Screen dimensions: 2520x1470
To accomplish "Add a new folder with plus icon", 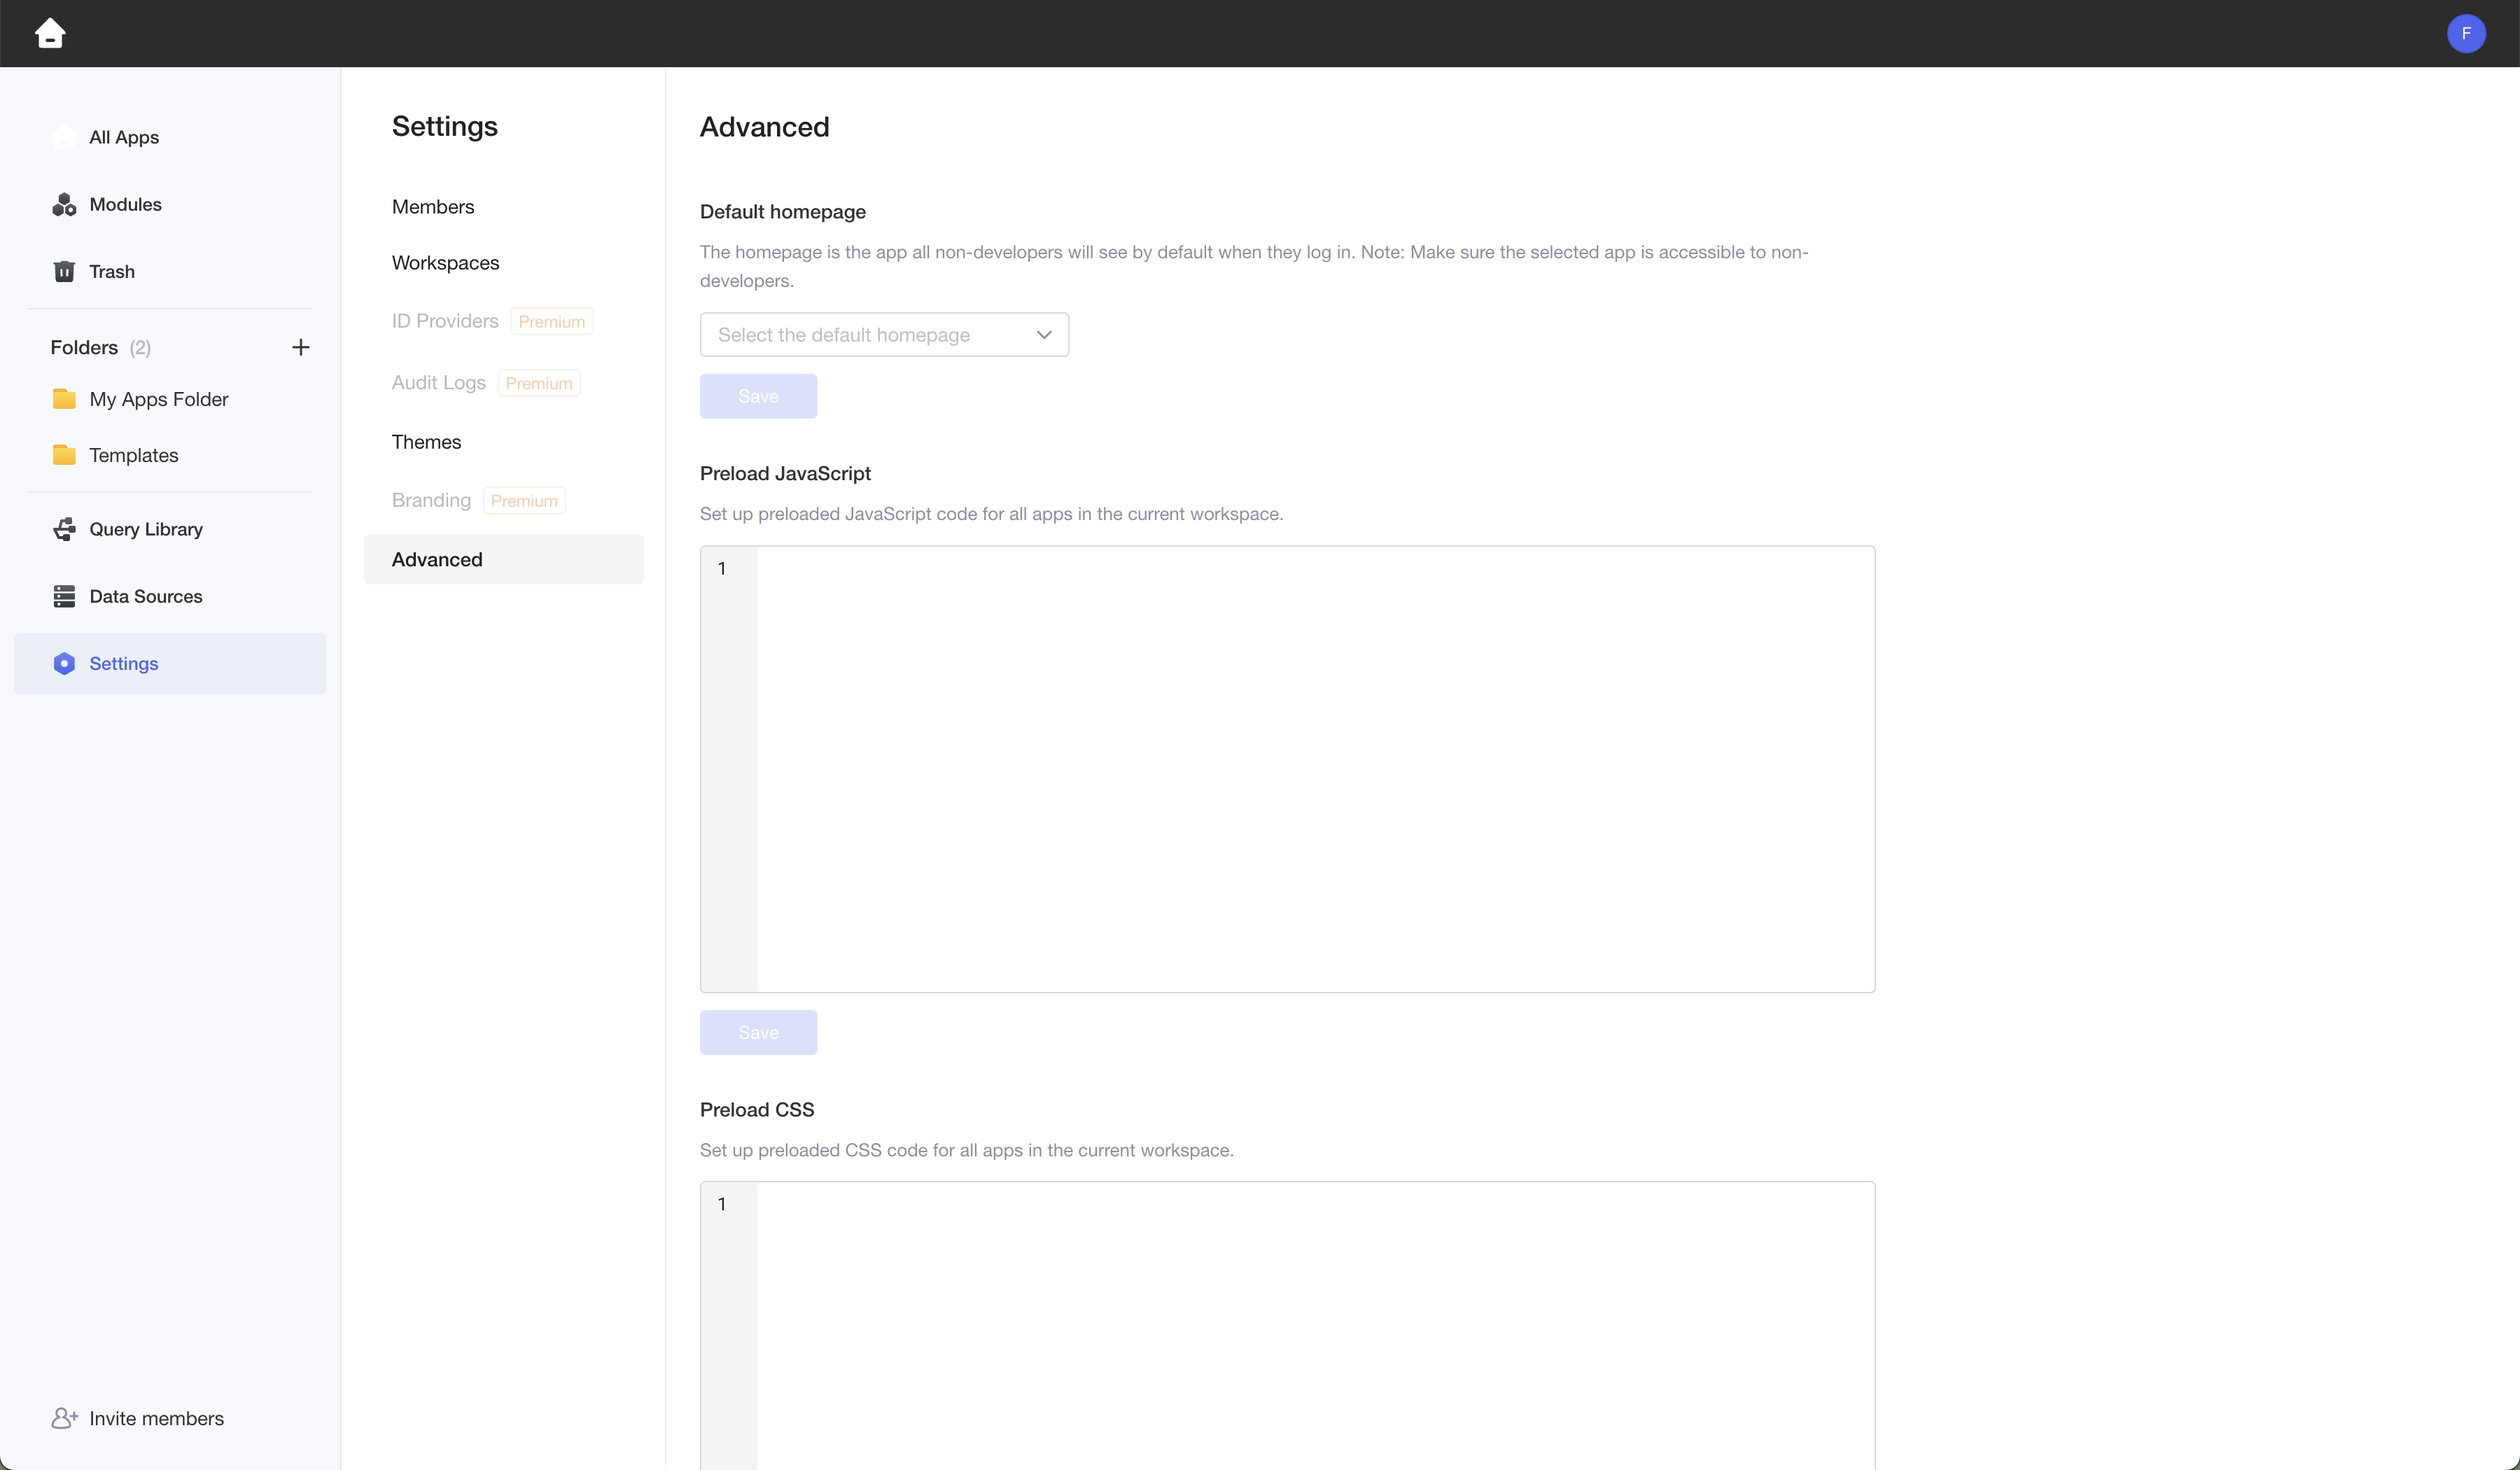I will click(x=300, y=347).
